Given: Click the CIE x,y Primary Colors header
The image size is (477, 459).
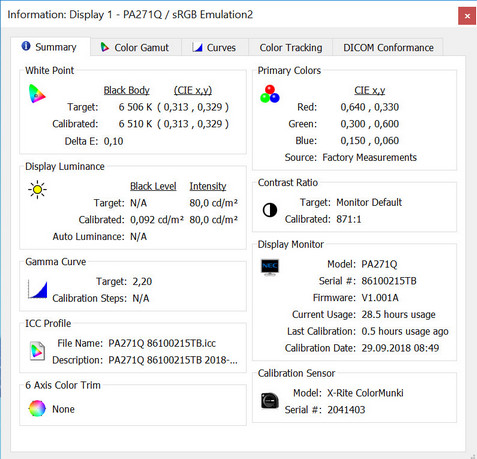Looking at the screenshot, I should [x=370, y=90].
